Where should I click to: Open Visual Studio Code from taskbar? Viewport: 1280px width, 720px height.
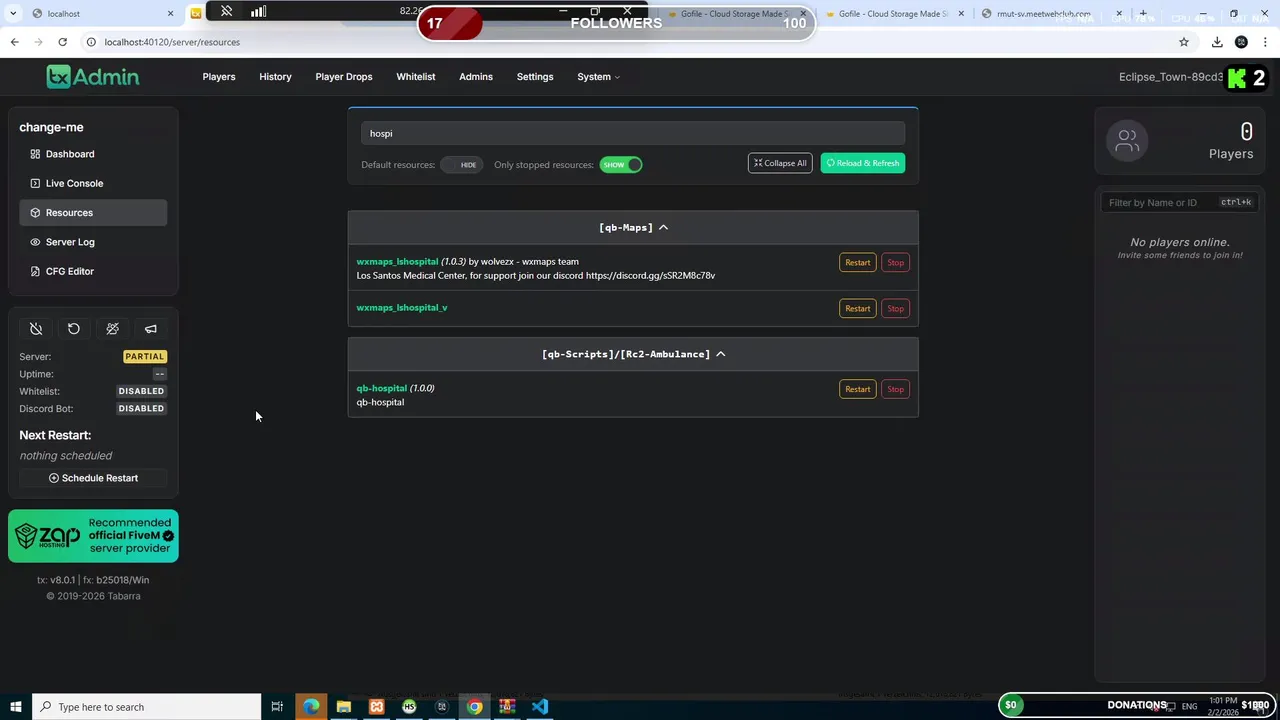click(x=540, y=706)
